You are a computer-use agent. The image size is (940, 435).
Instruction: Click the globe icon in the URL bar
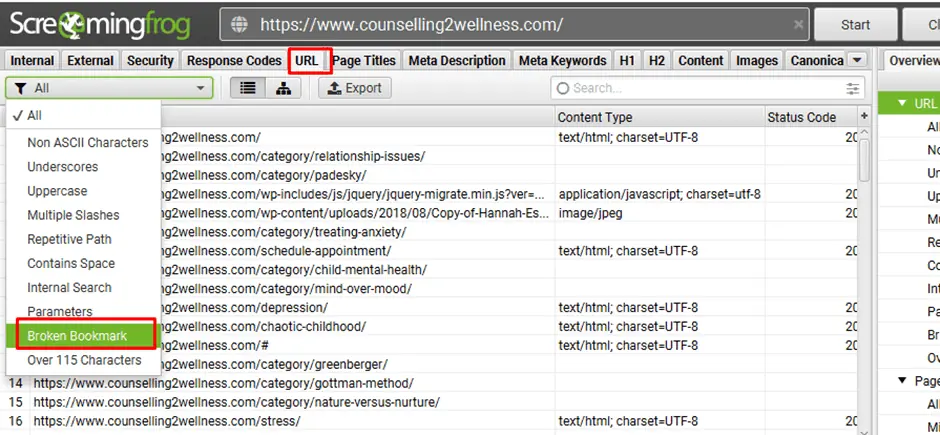click(239, 25)
